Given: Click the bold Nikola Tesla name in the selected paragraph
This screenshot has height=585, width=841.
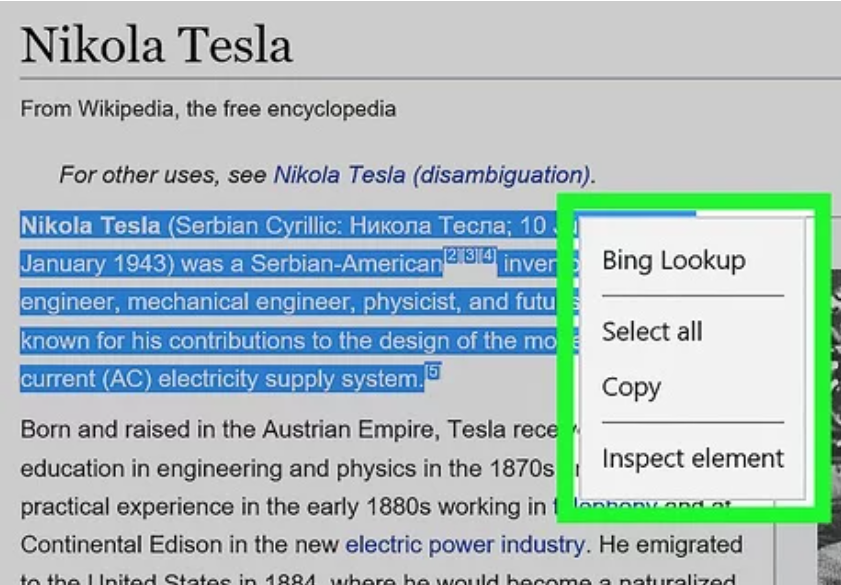Looking at the screenshot, I should point(90,225).
